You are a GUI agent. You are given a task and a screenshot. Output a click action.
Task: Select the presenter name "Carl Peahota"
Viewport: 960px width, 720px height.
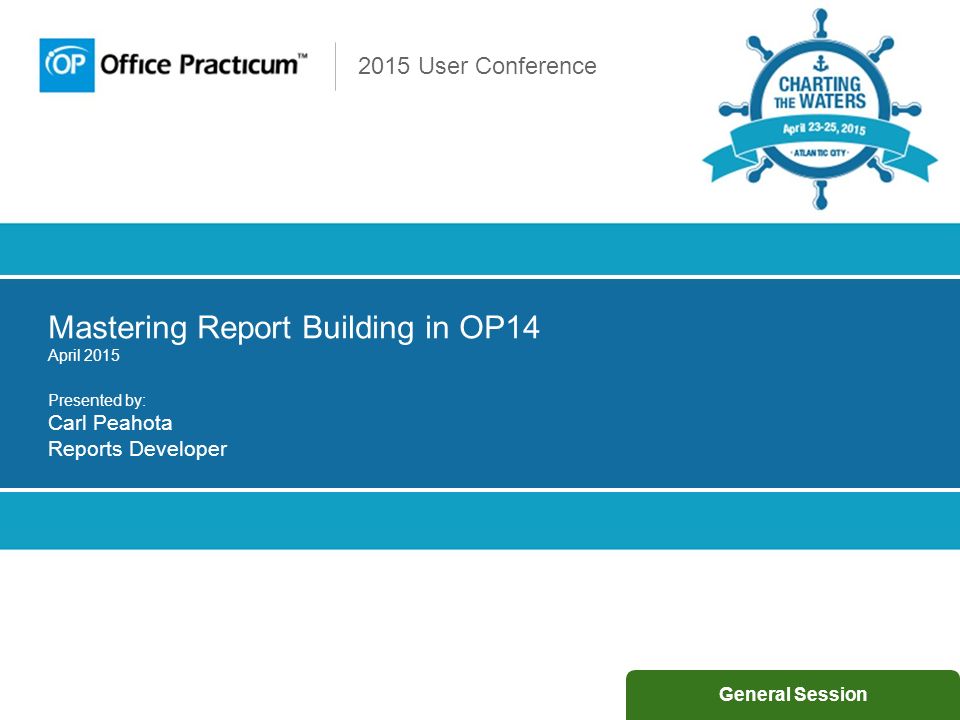tap(110, 423)
